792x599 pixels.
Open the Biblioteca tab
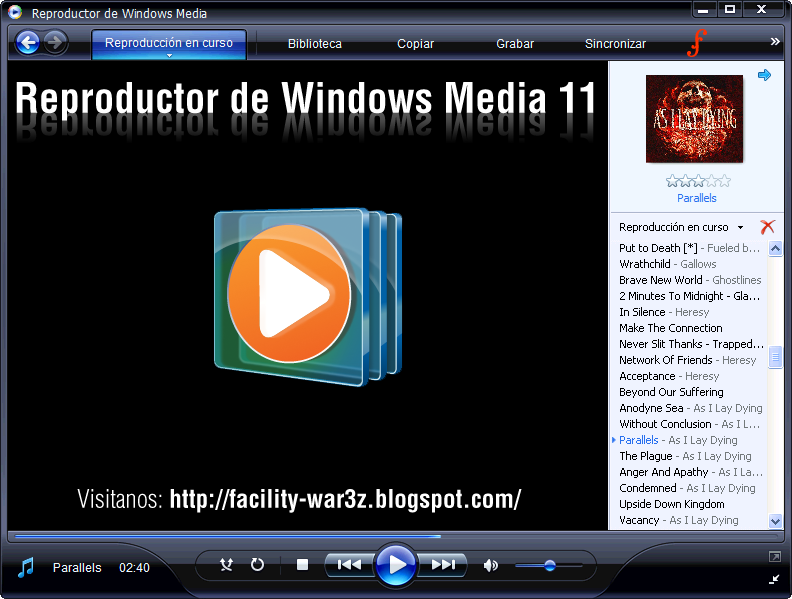[x=315, y=44]
